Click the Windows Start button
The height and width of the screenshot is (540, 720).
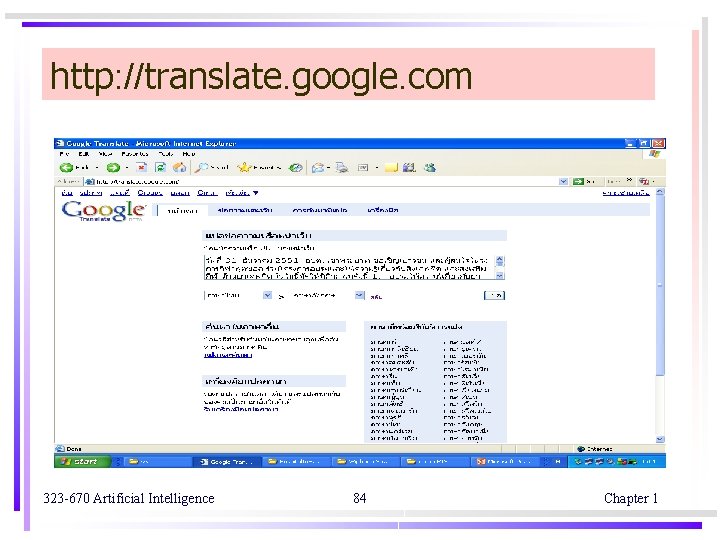pyautogui.click(x=82, y=461)
